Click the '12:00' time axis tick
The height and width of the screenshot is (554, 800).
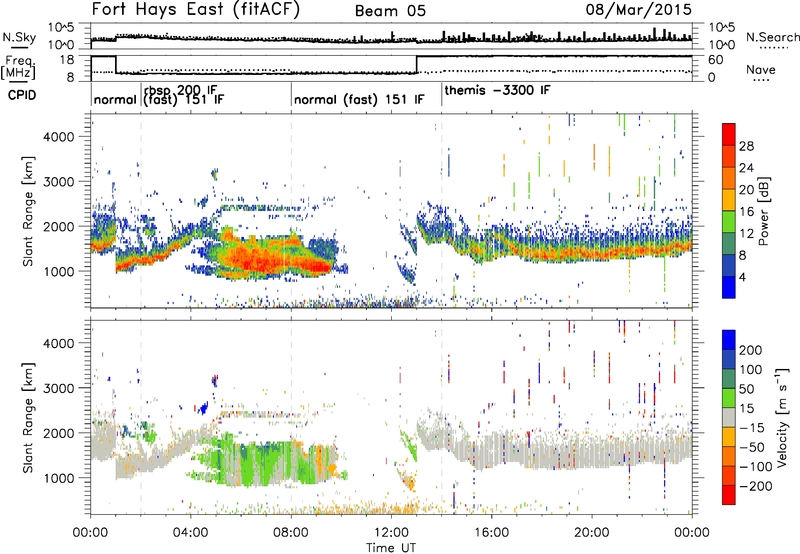coord(391,533)
